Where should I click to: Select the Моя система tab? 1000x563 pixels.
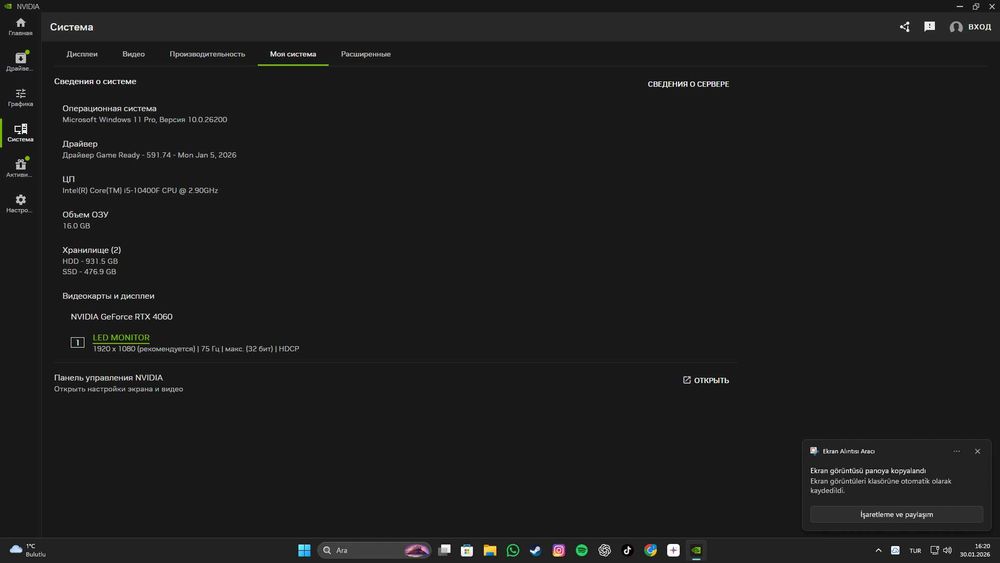tap(293, 54)
